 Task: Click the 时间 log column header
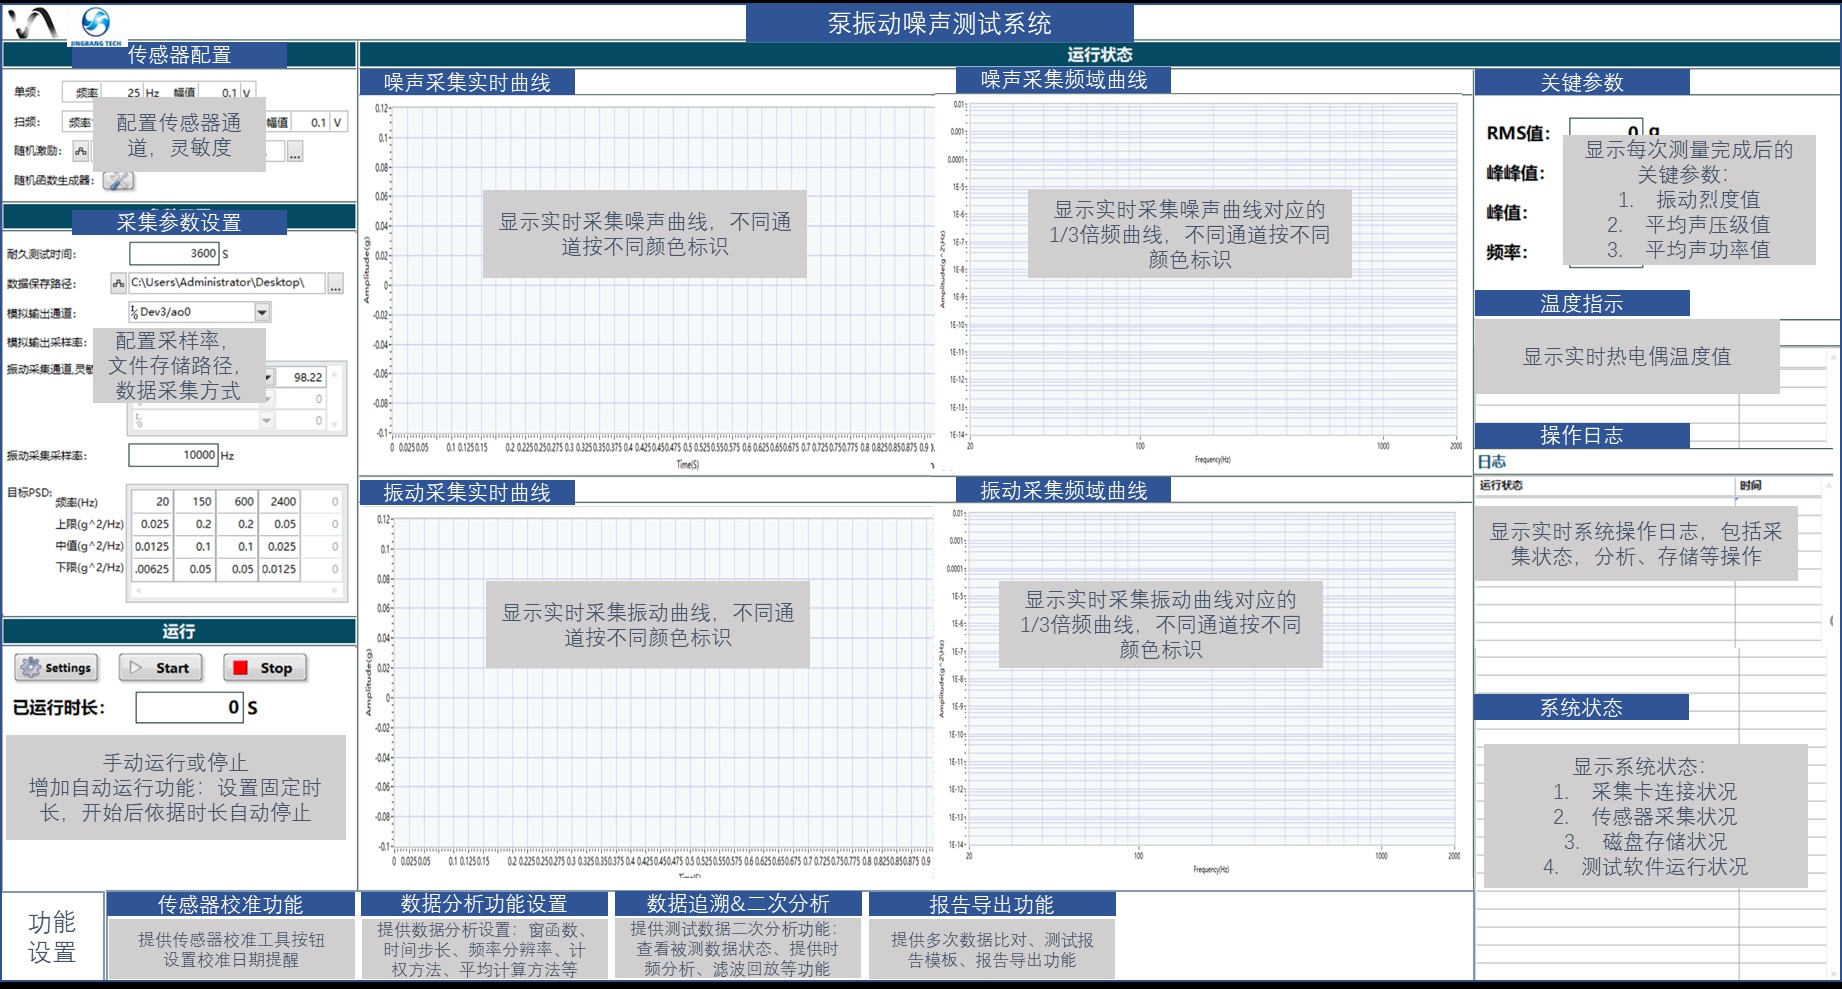(x=1778, y=485)
